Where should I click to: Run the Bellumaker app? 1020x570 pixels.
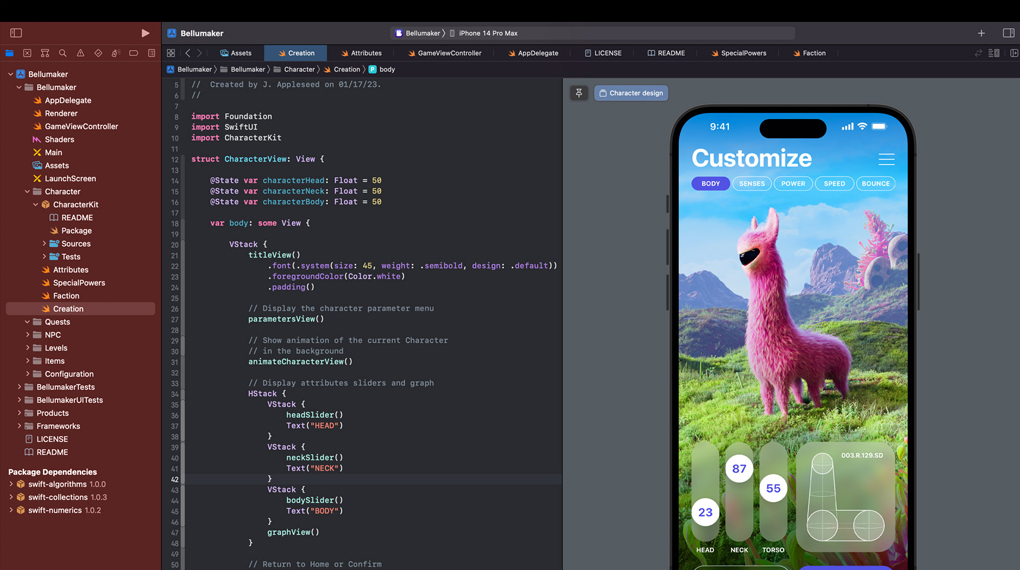145,33
